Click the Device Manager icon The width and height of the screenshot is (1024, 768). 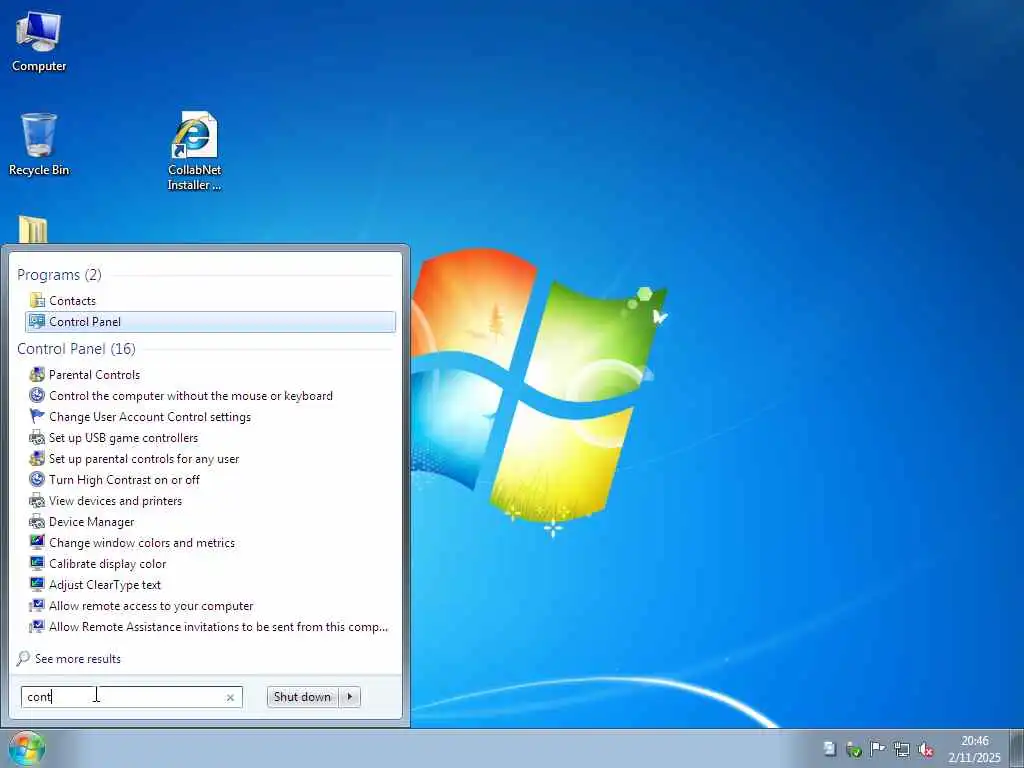(x=37, y=521)
